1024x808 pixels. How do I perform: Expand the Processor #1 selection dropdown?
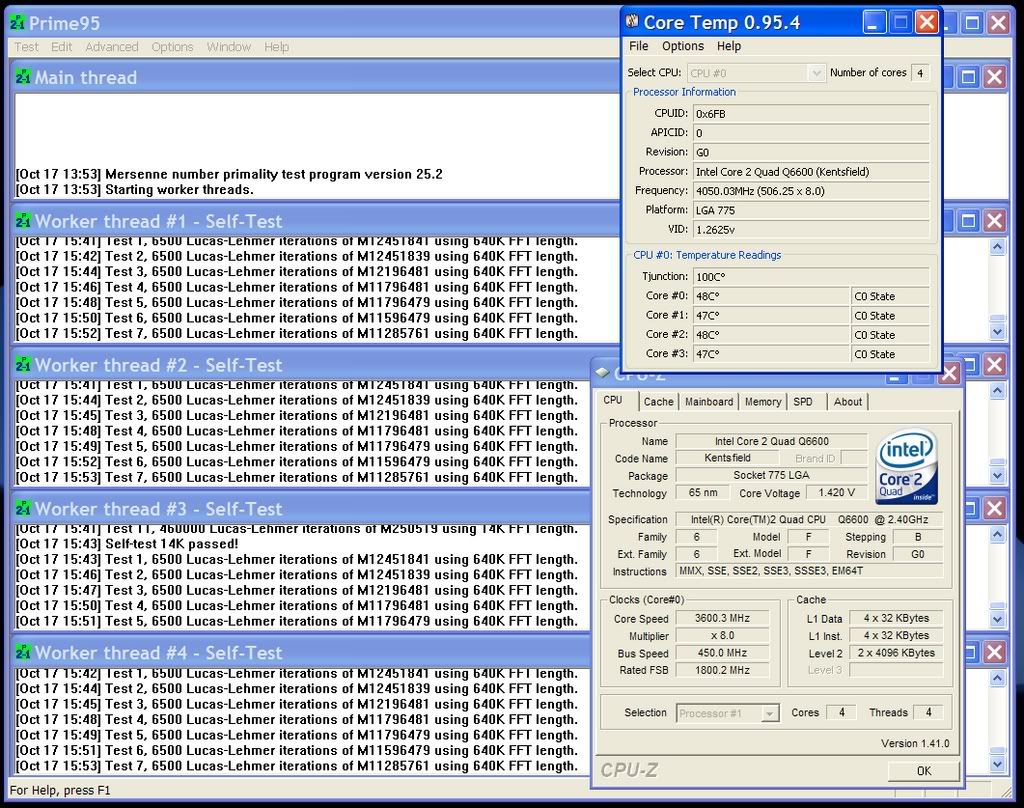[x=769, y=713]
